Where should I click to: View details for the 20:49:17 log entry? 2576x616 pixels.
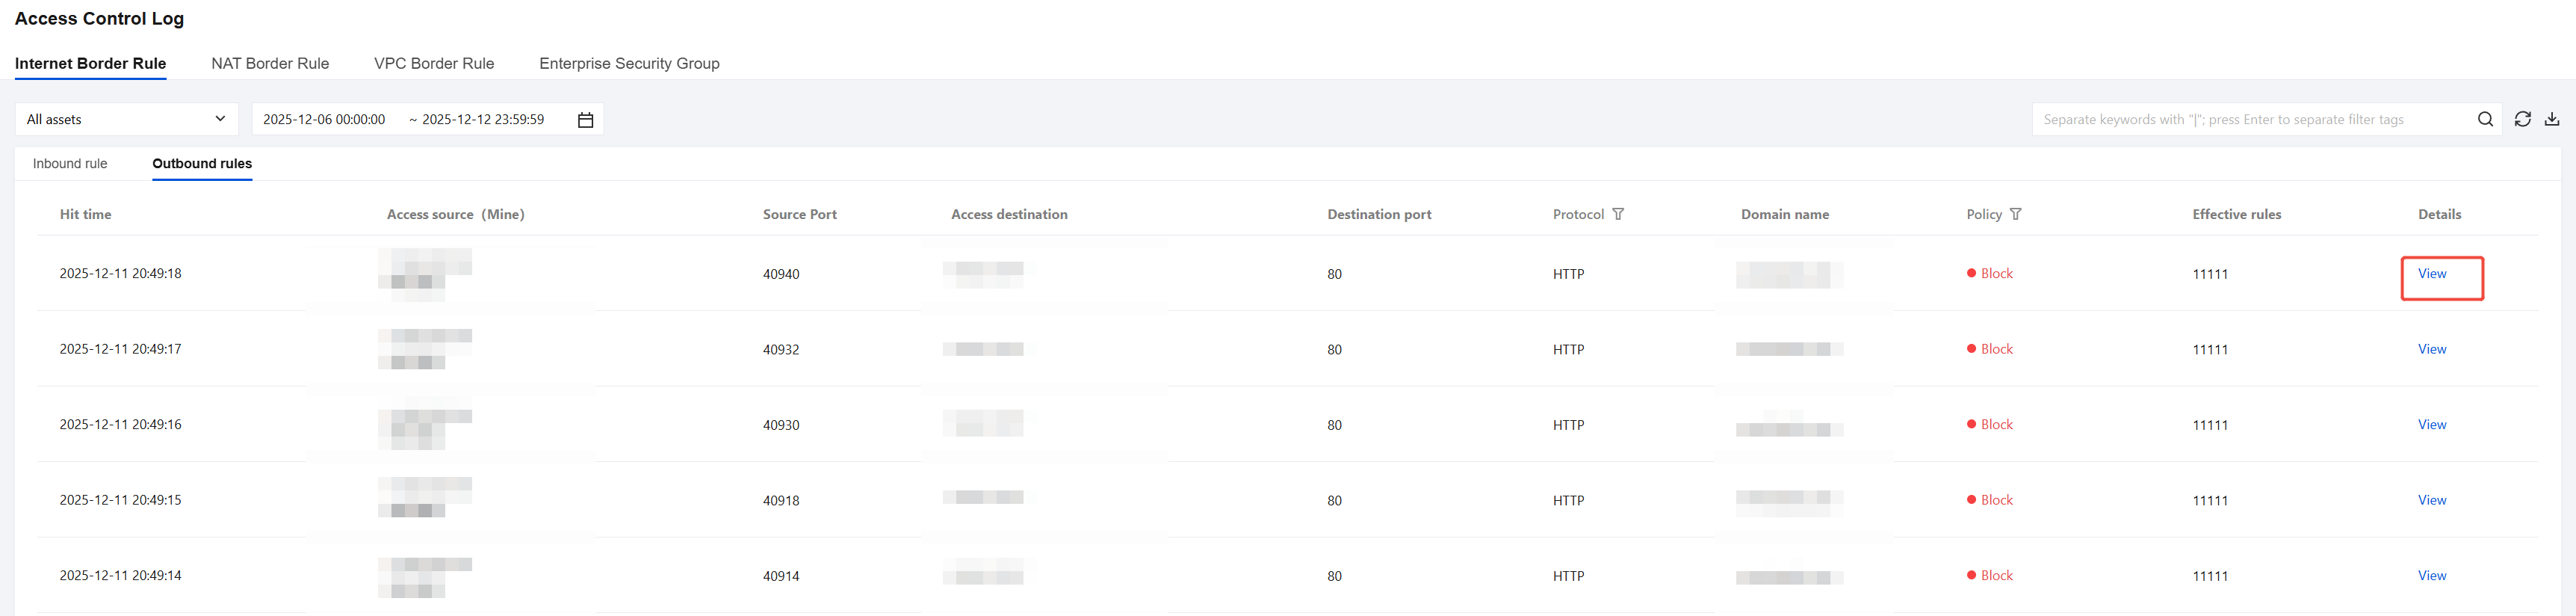click(x=2432, y=349)
